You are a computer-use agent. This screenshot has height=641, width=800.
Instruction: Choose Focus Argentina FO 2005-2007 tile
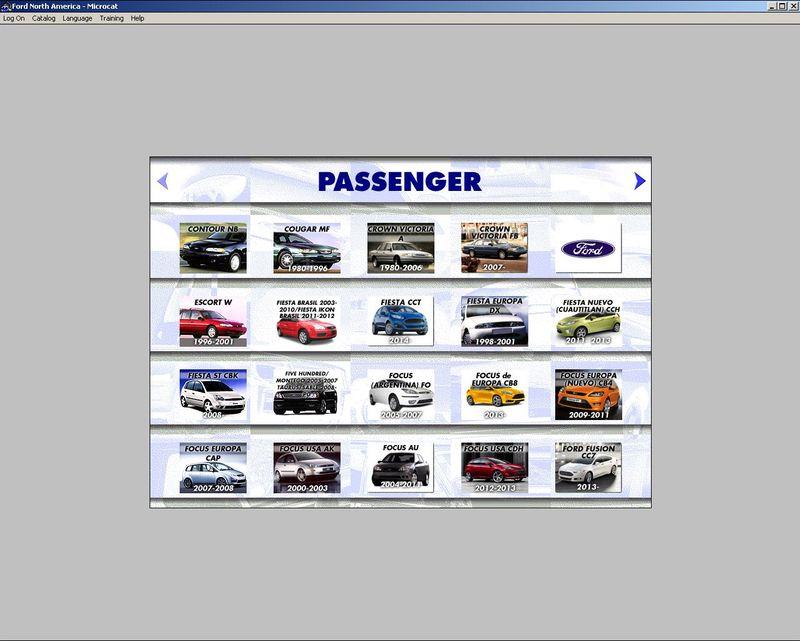(x=401, y=395)
